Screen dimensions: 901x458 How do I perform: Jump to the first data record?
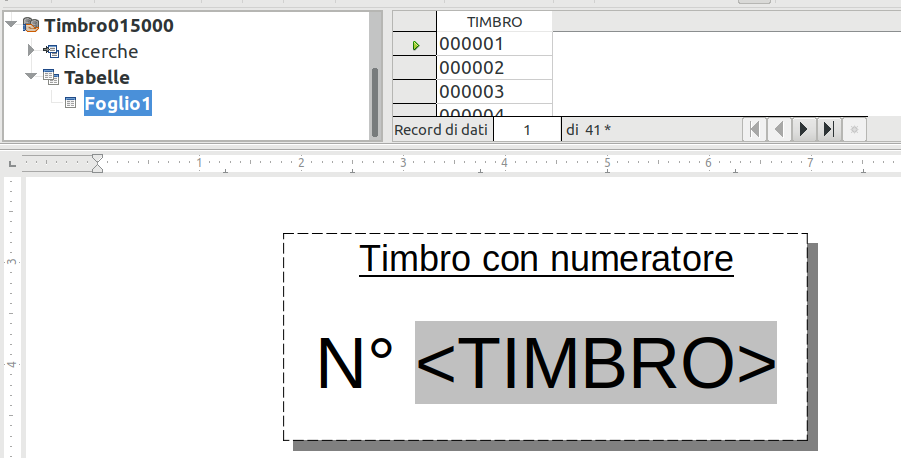755,129
